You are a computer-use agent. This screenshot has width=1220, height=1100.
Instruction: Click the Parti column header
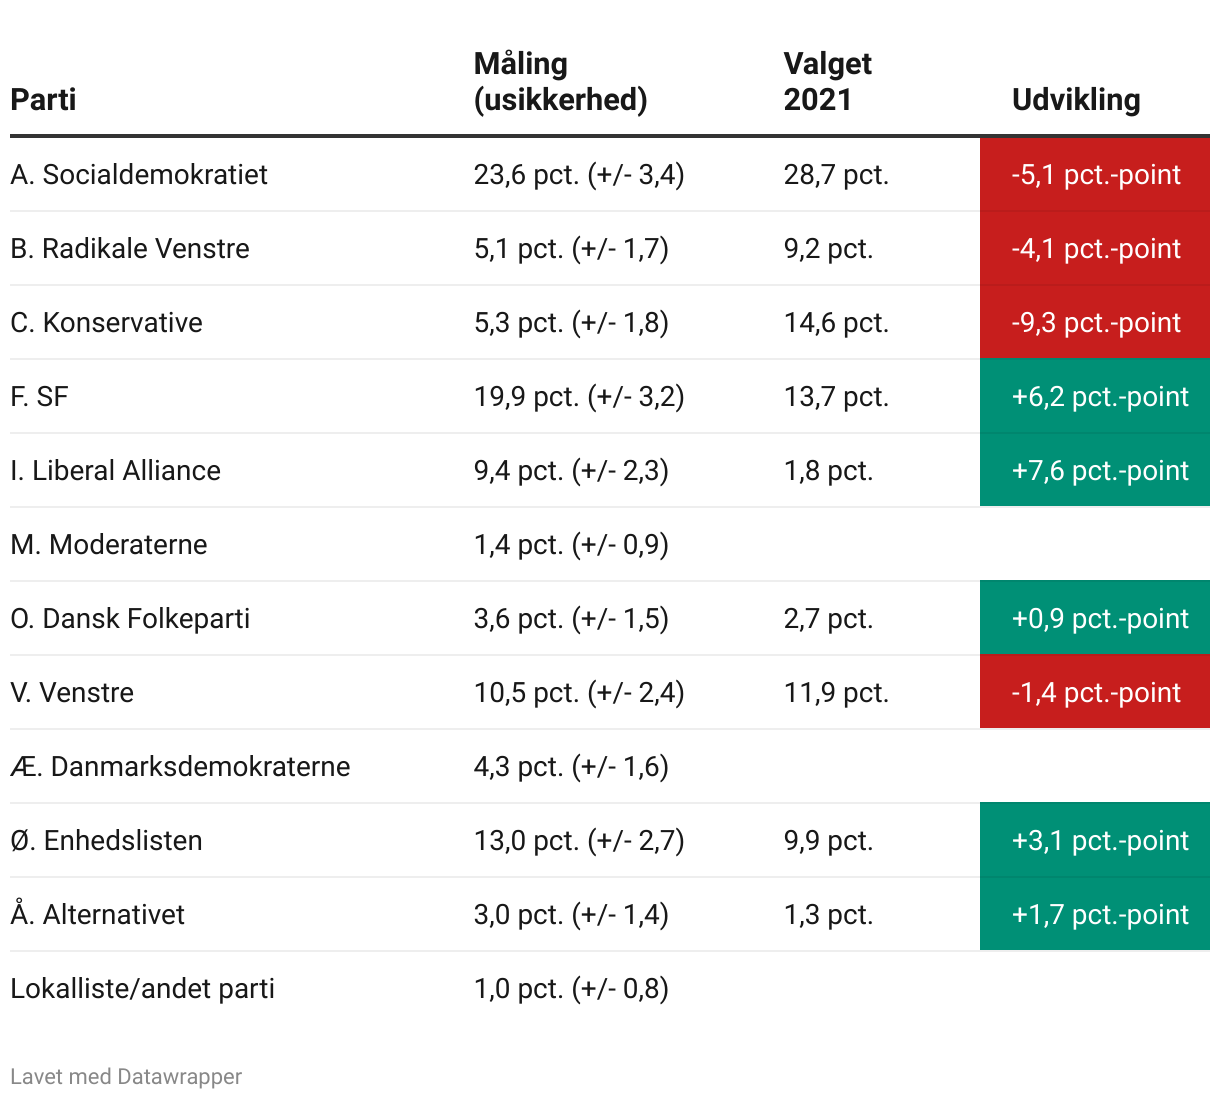click(x=43, y=100)
